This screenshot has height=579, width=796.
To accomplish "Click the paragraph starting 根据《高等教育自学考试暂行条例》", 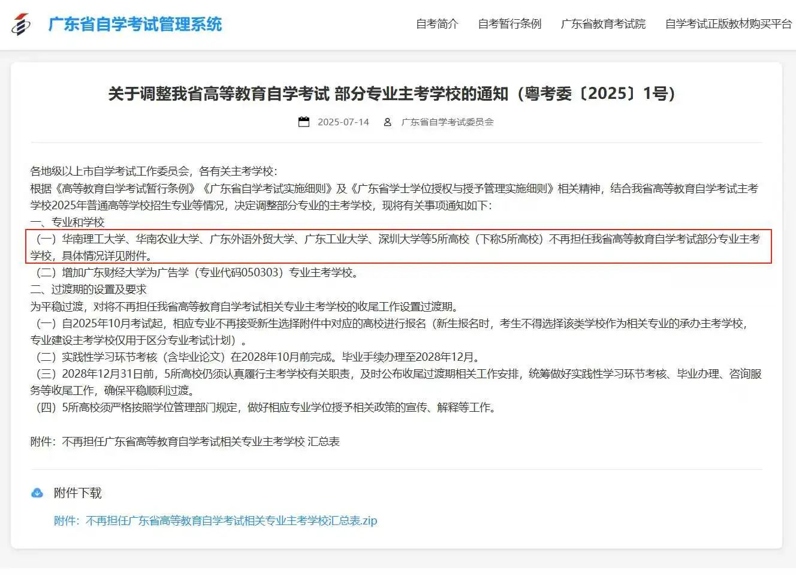I will pyautogui.click(x=396, y=197).
